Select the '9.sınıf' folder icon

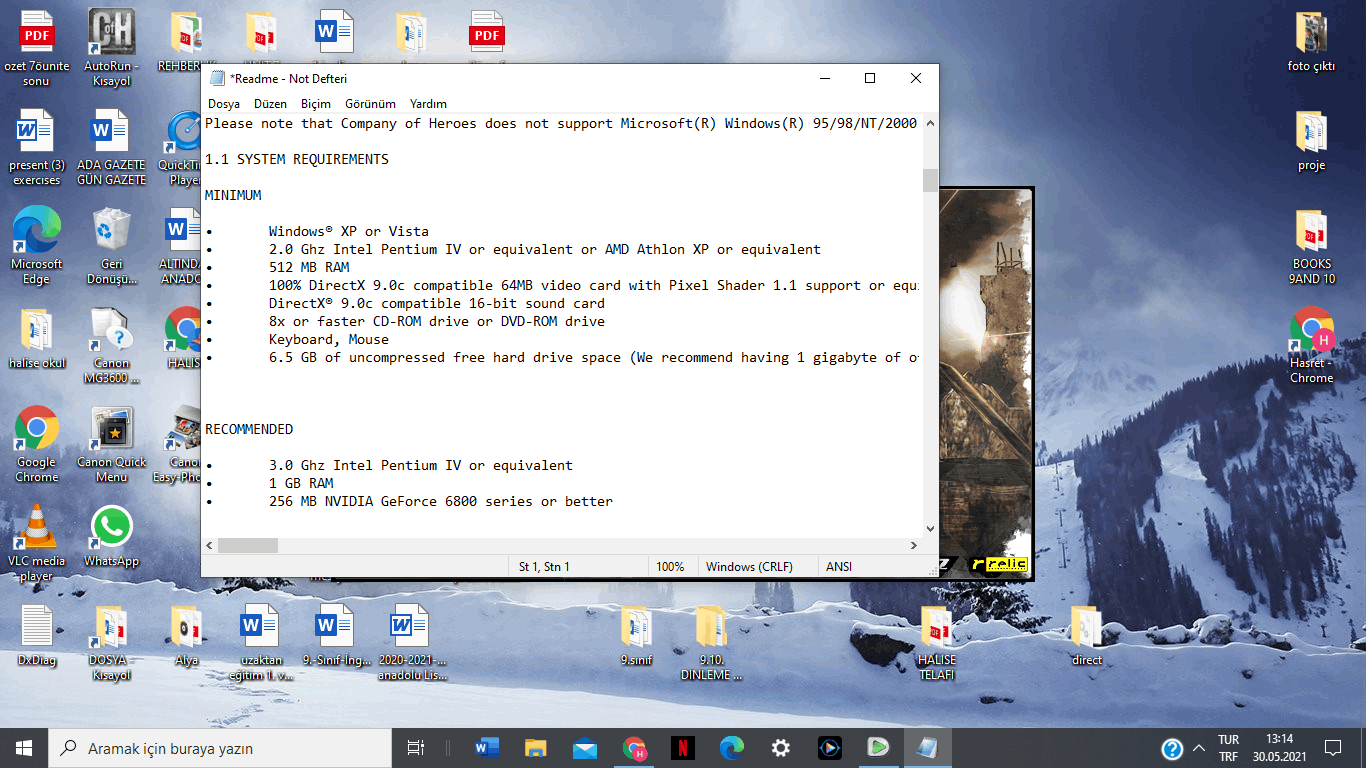636,635
